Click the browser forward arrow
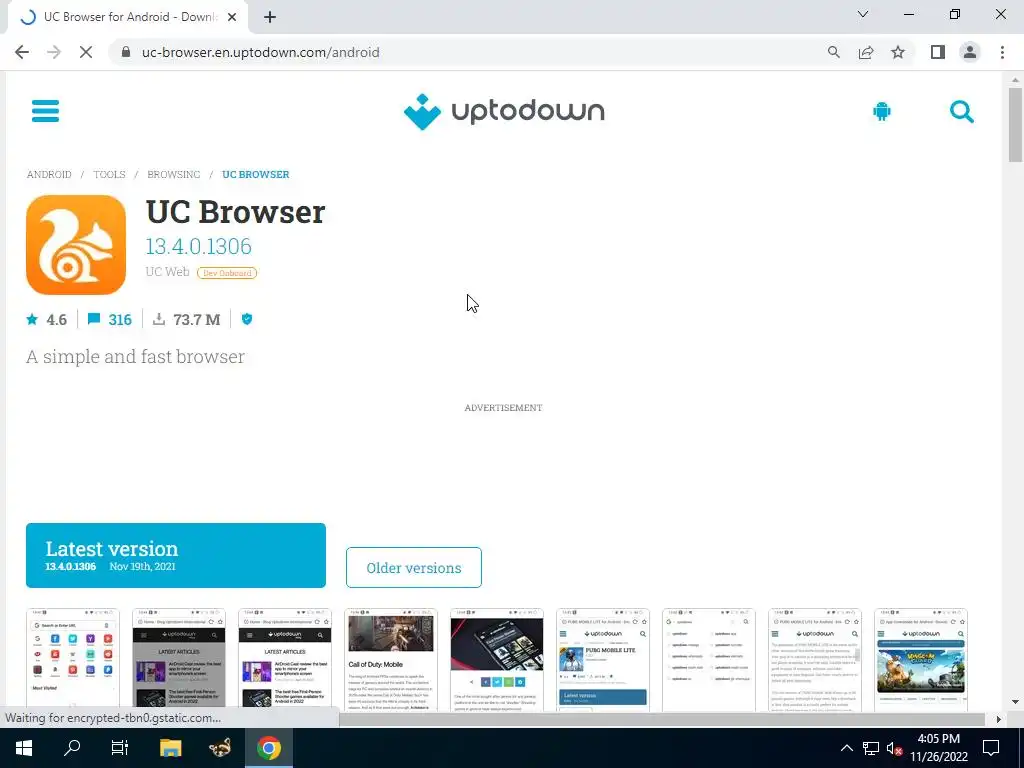Image resolution: width=1024 pixels, height=768 pixels. pyautogui.click(x=54, y=52)
